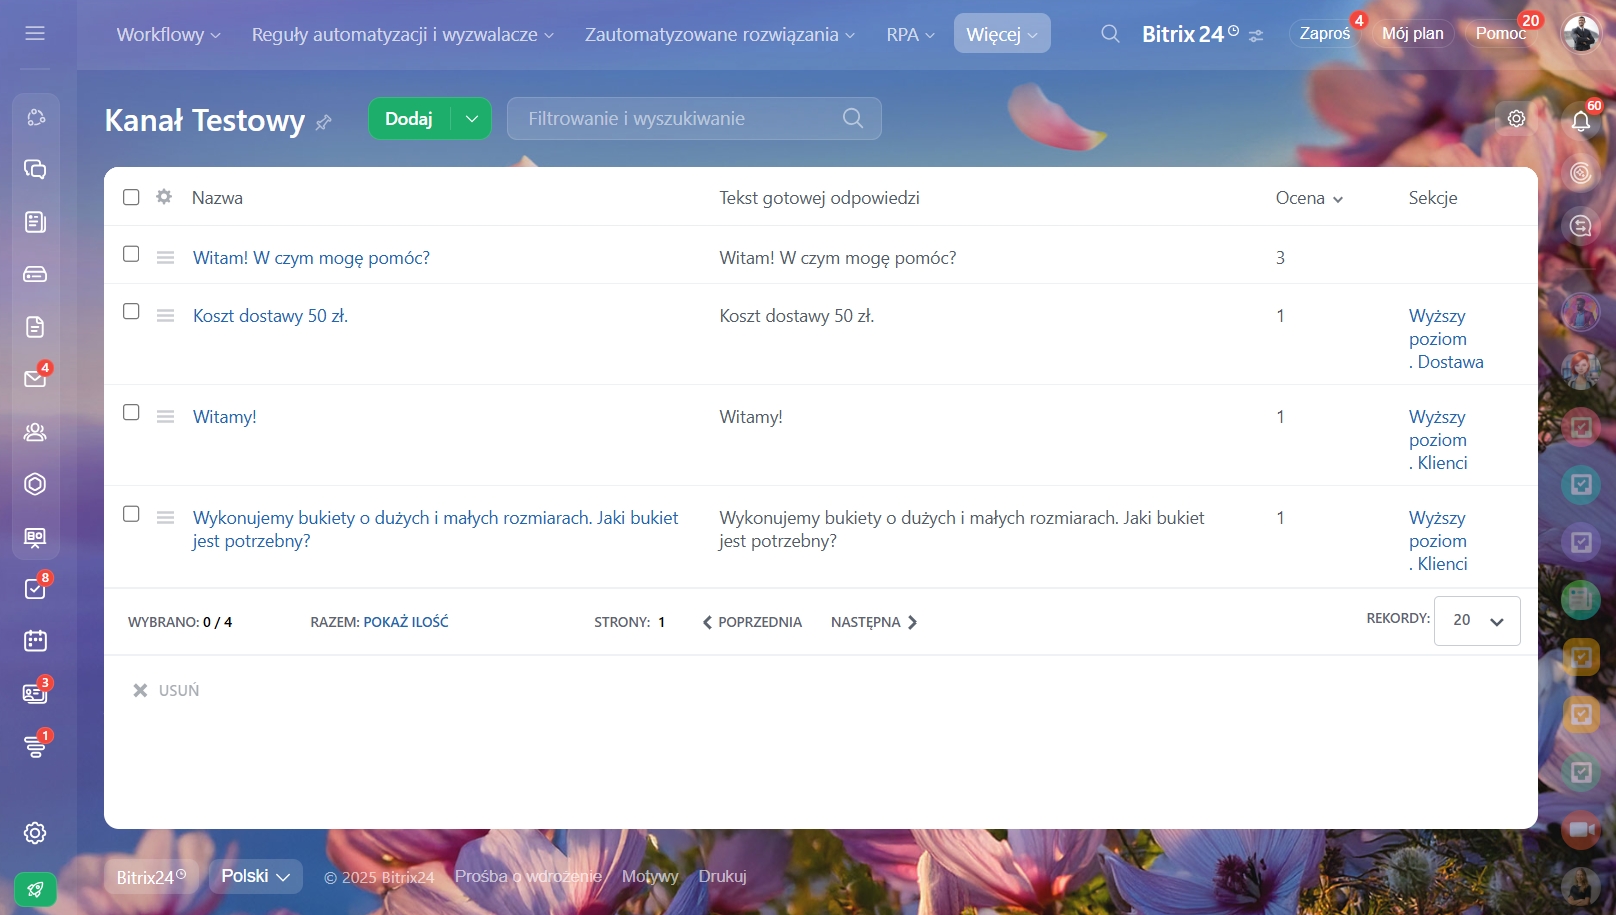Open the mail icon with badge 4
This screenshot has height=915, width=1616.
coord(35,379)
